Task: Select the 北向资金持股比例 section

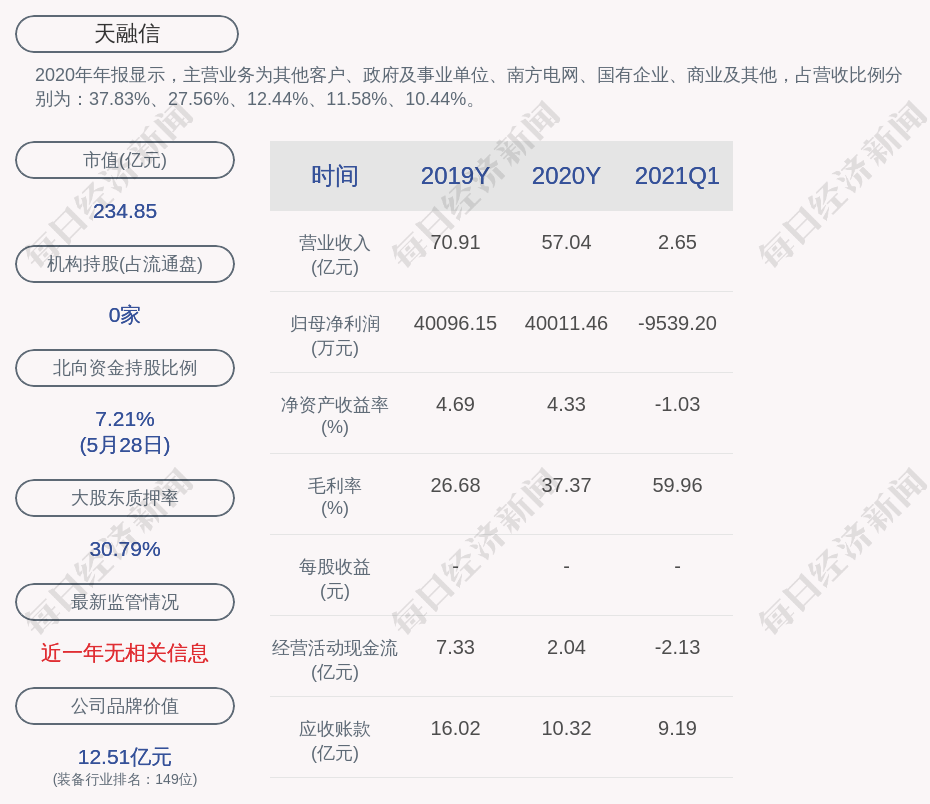Action: pyautogui.click(x=124, y=367)
